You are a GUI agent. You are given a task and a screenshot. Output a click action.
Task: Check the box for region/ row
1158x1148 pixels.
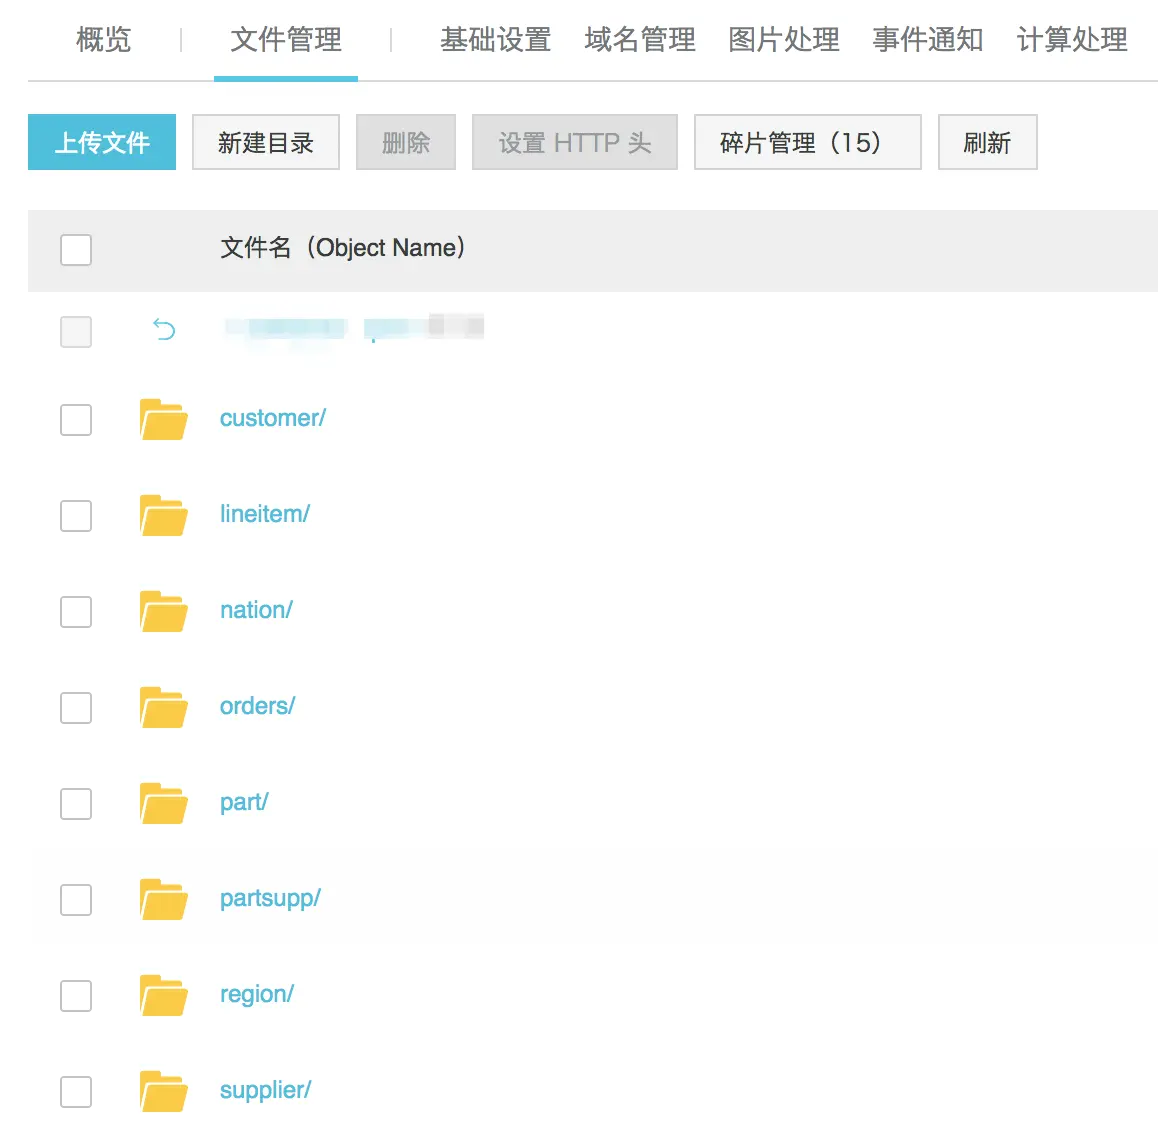tap(76, 996)
